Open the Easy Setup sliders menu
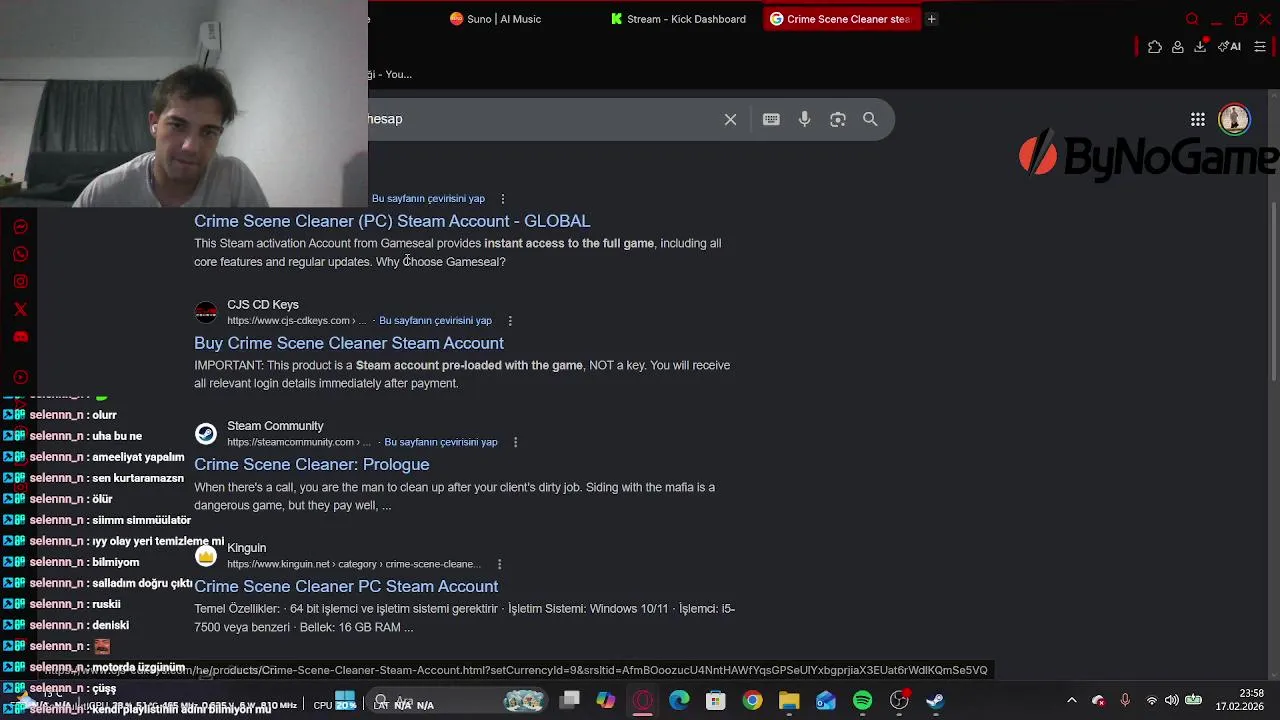Viewport: 1280px width, 720px height. [x=1260, y=46]
